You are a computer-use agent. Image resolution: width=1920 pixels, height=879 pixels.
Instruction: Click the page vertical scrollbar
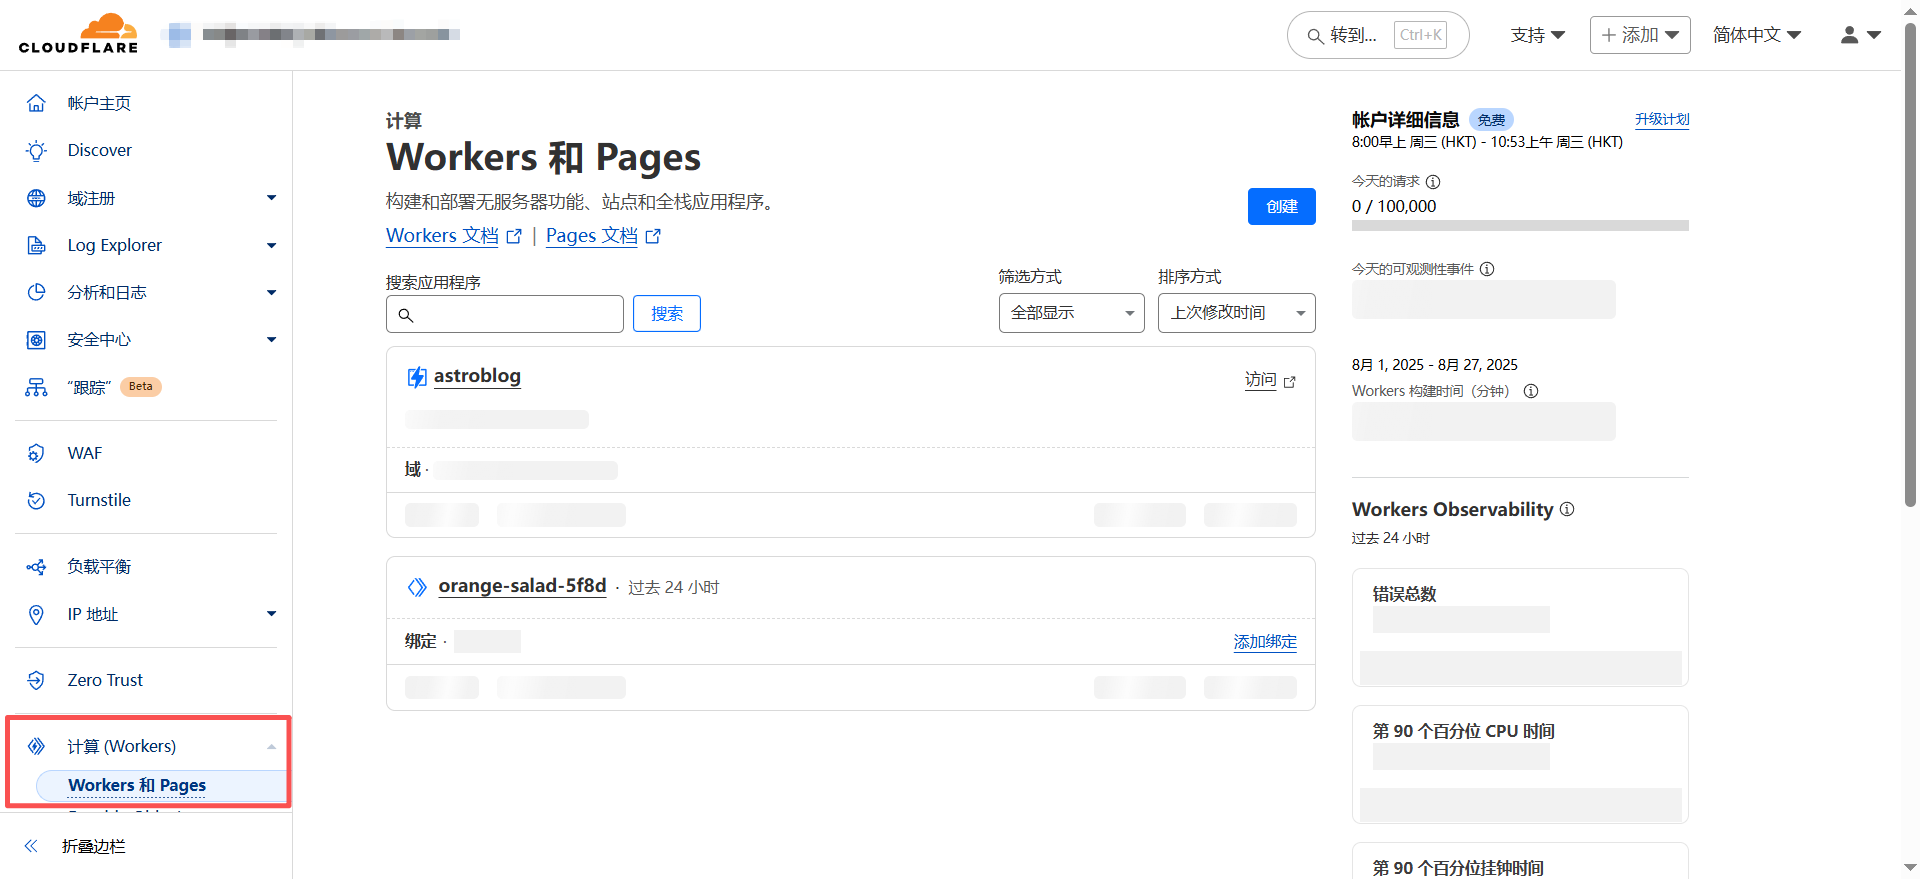1910,265
